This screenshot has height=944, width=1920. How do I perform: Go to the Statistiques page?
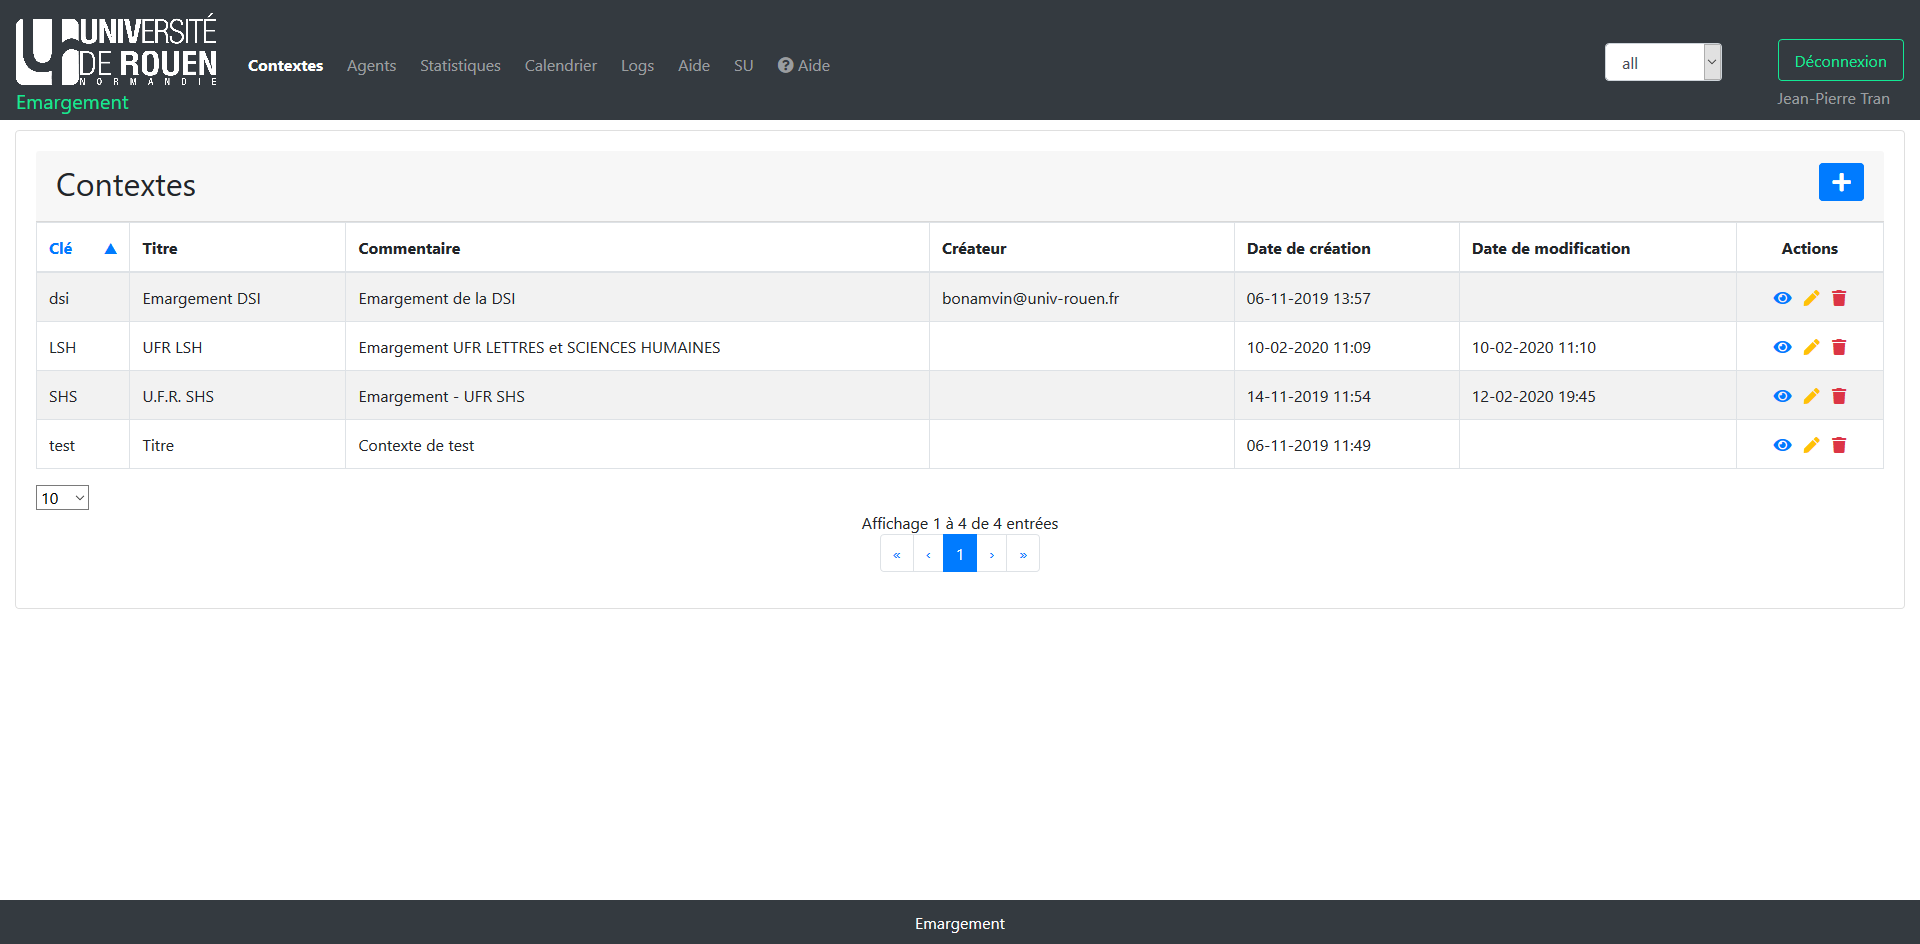point(460,65)
